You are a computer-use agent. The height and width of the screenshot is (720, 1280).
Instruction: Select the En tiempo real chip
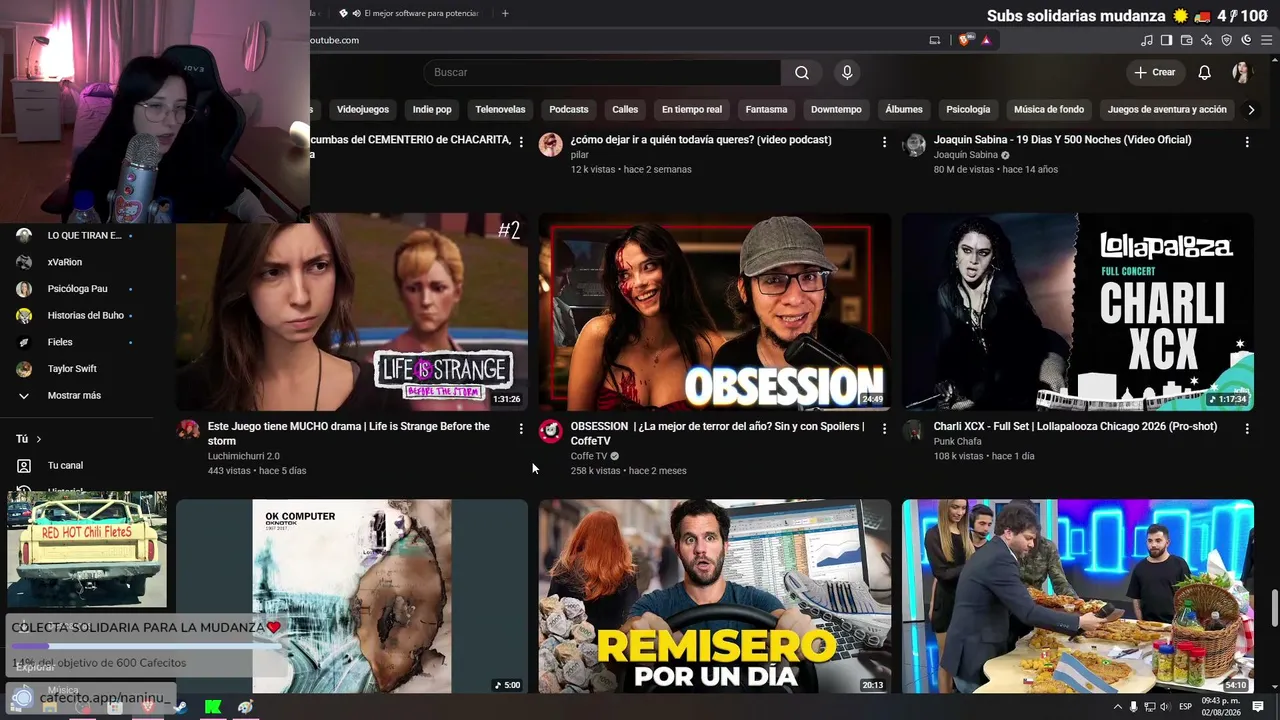click(692, 110)
